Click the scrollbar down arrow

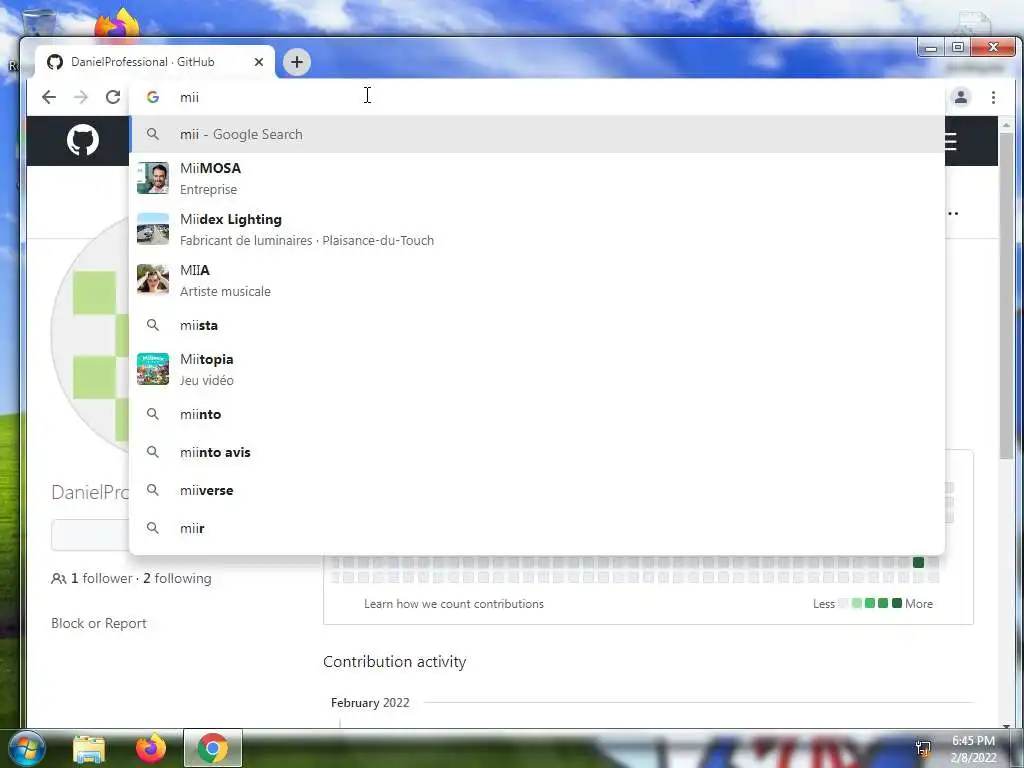click(1006, 725)
